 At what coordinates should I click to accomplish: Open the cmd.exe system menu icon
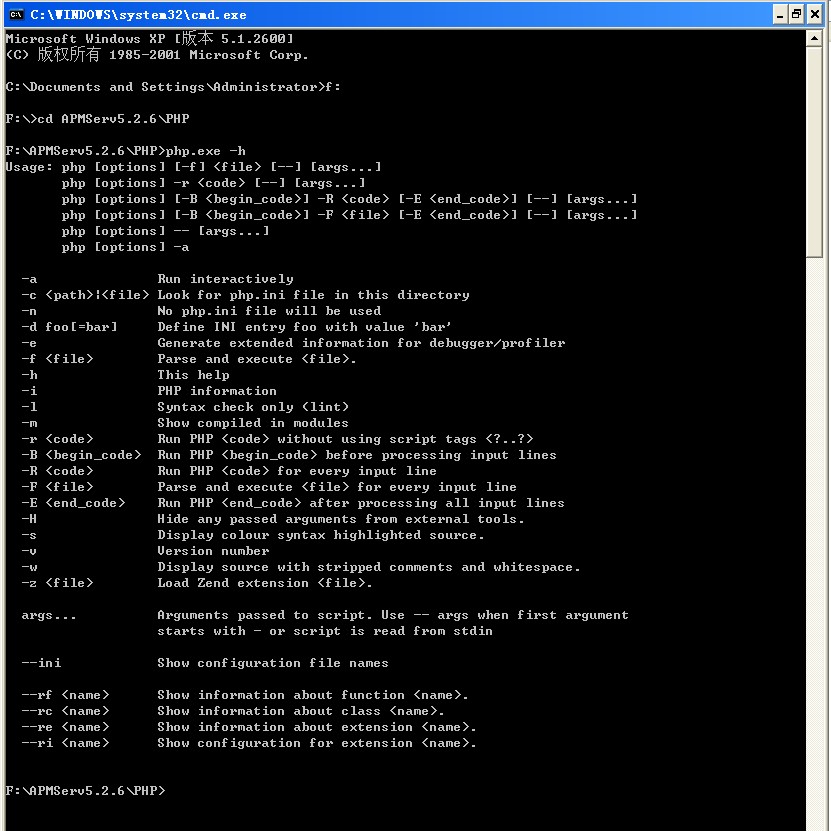click(16, 14)
